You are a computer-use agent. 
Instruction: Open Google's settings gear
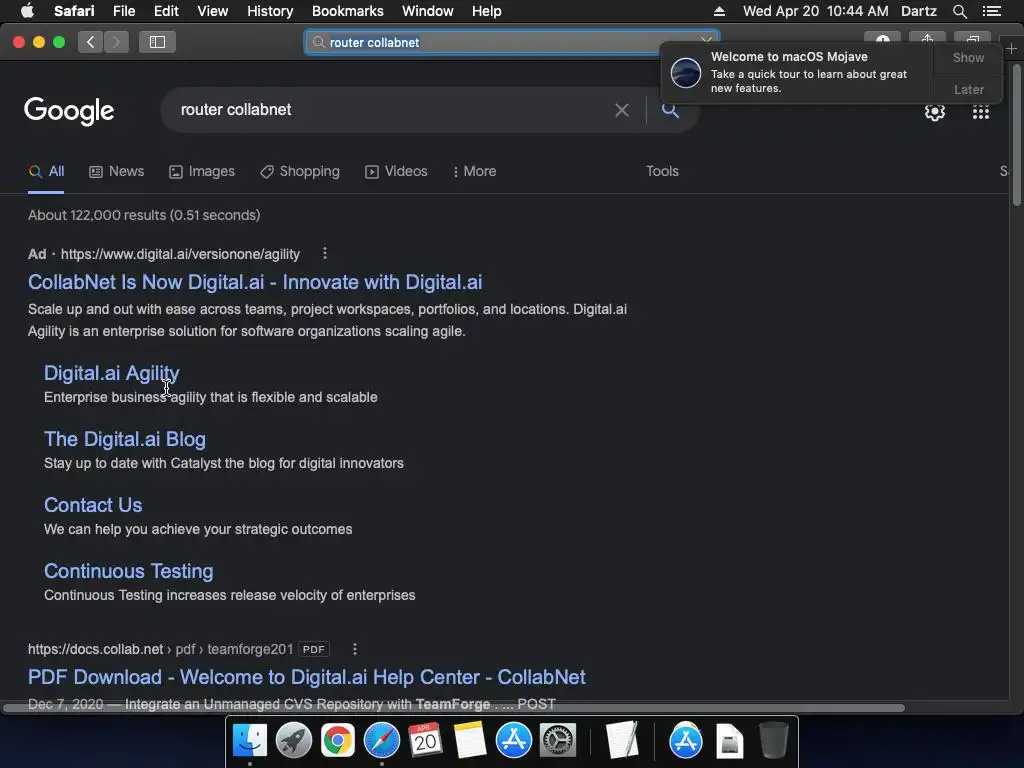pyautogui.click(x=935, y=112)
